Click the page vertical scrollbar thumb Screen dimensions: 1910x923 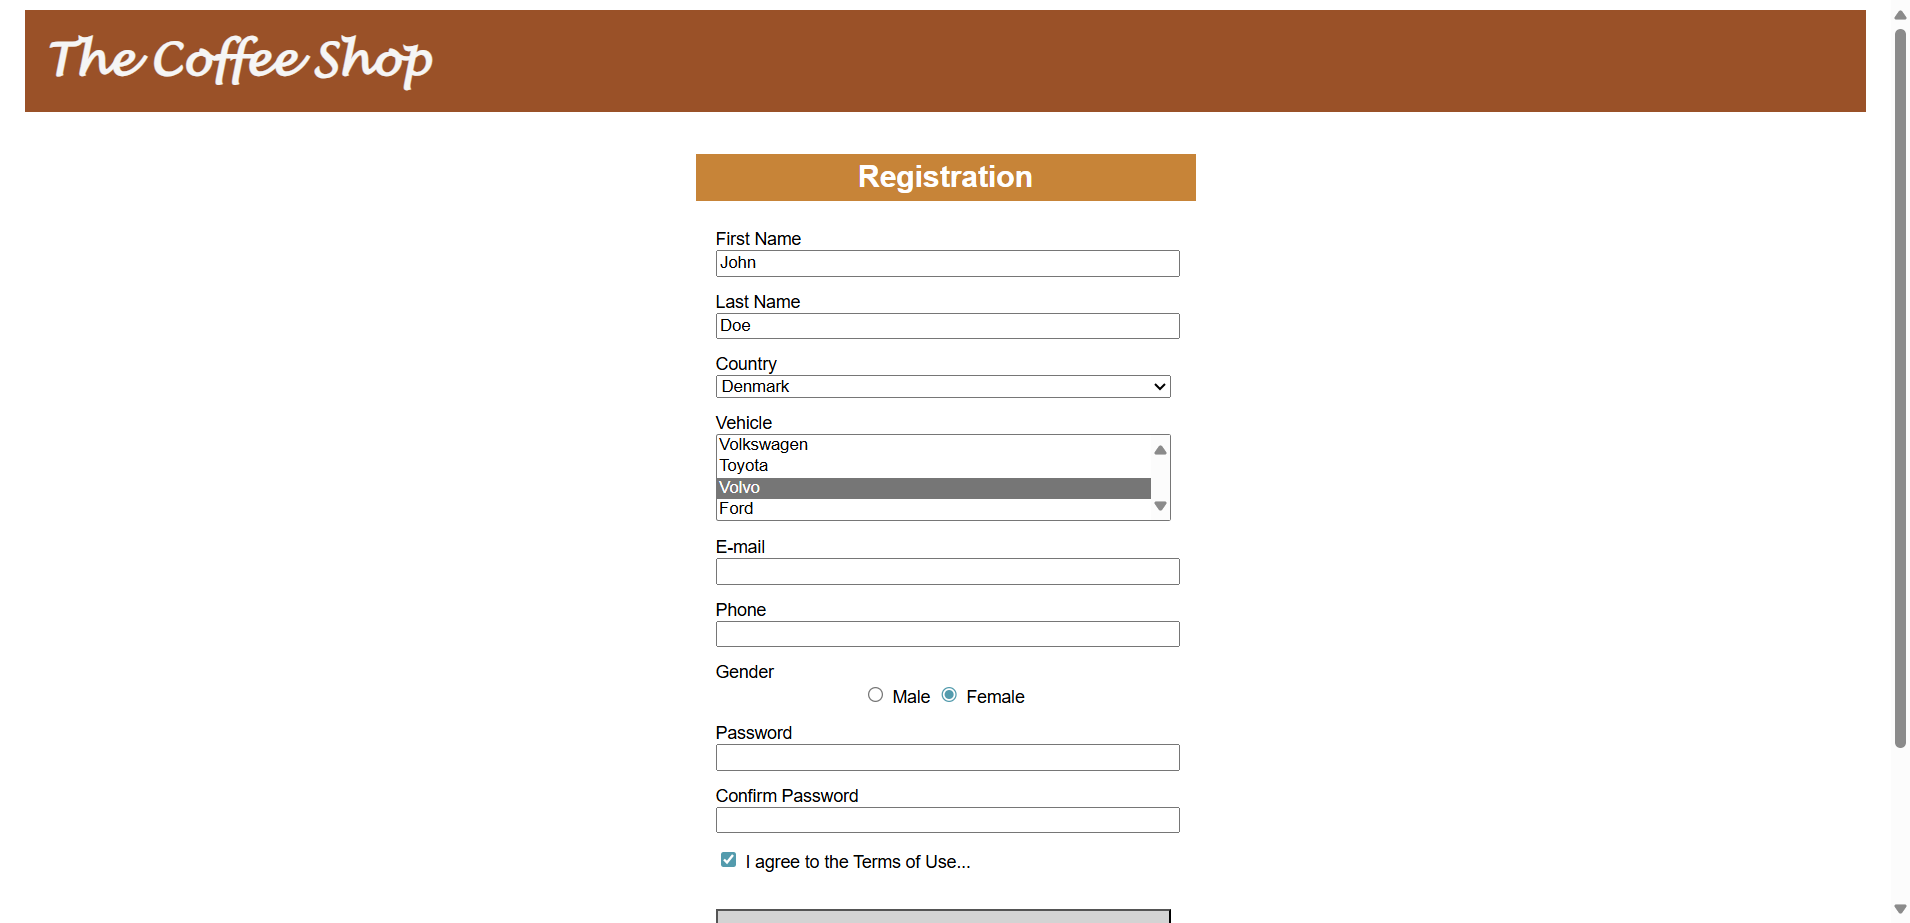point(1900,388)
